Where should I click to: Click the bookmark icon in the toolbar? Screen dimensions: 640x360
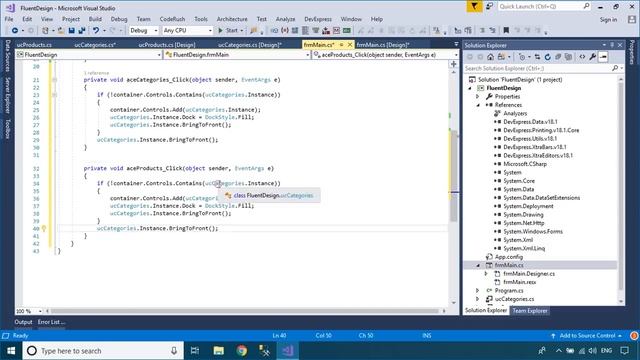506,31
